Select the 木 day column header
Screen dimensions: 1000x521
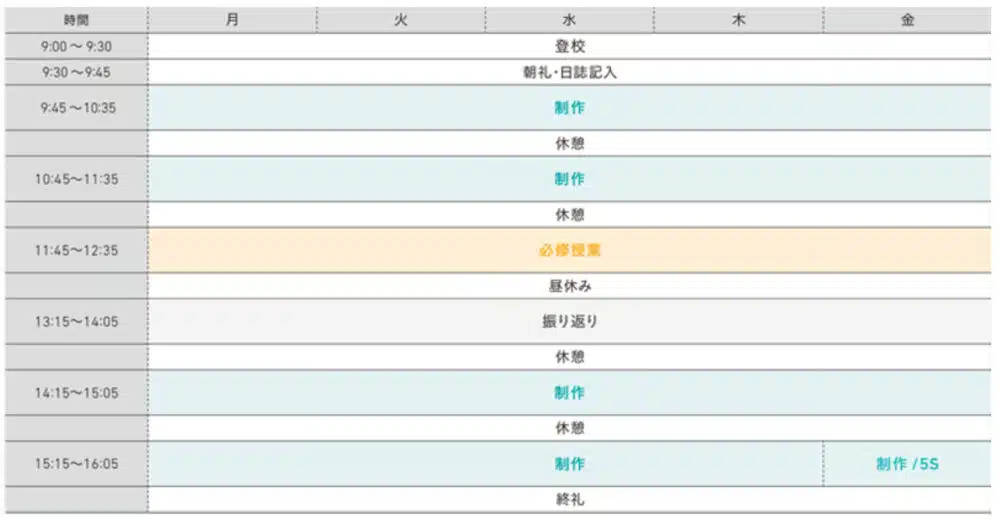pos(739,20)
